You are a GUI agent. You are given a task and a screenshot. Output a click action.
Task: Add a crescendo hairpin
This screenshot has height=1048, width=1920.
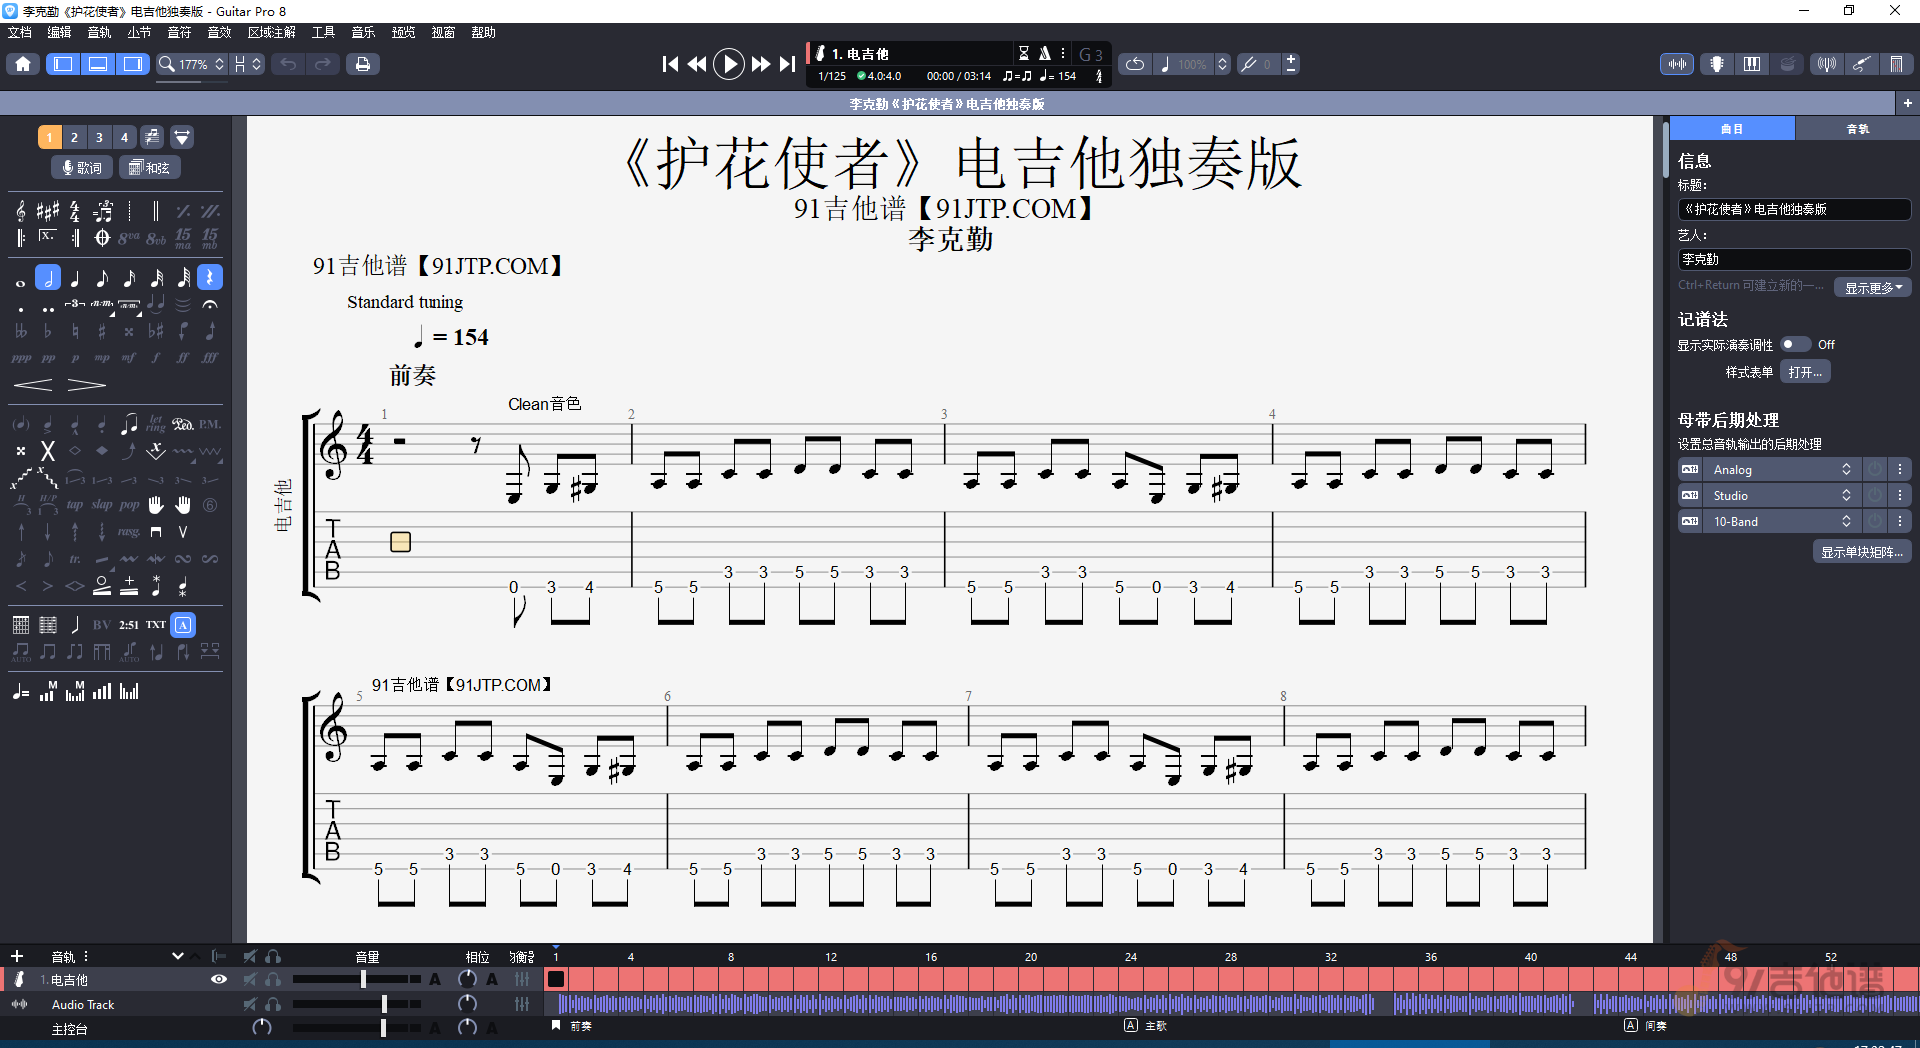(33, 385)
